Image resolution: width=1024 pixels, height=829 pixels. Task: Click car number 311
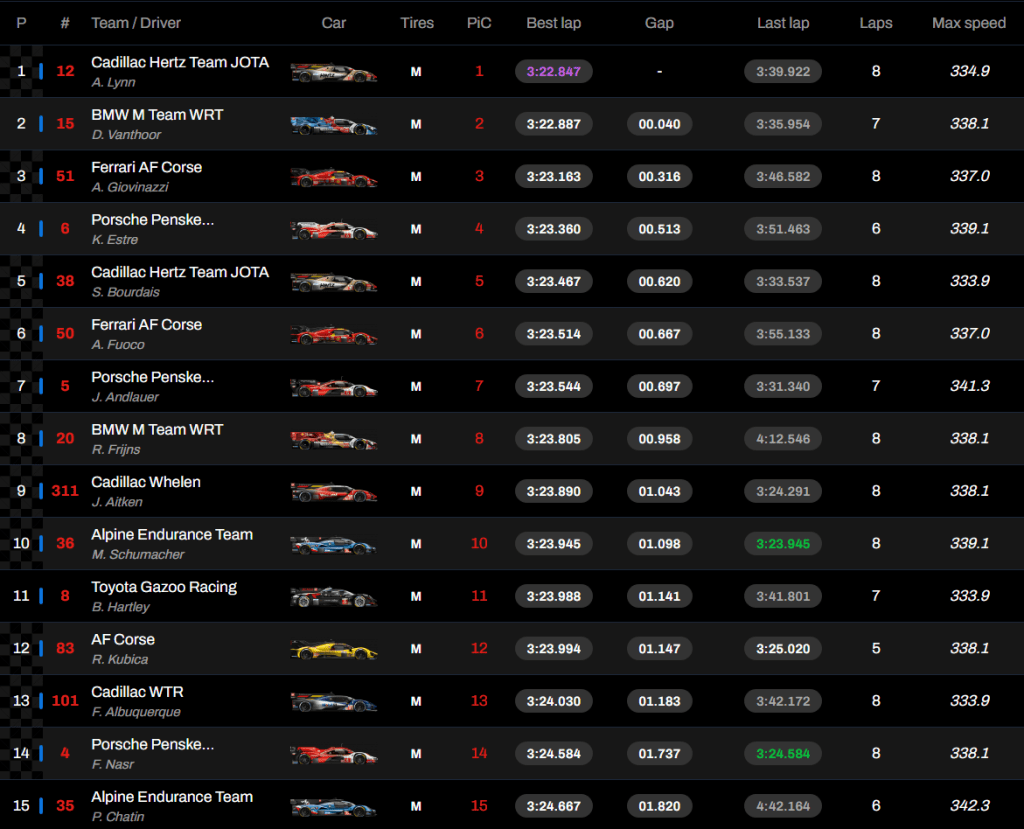click(65, 491)
